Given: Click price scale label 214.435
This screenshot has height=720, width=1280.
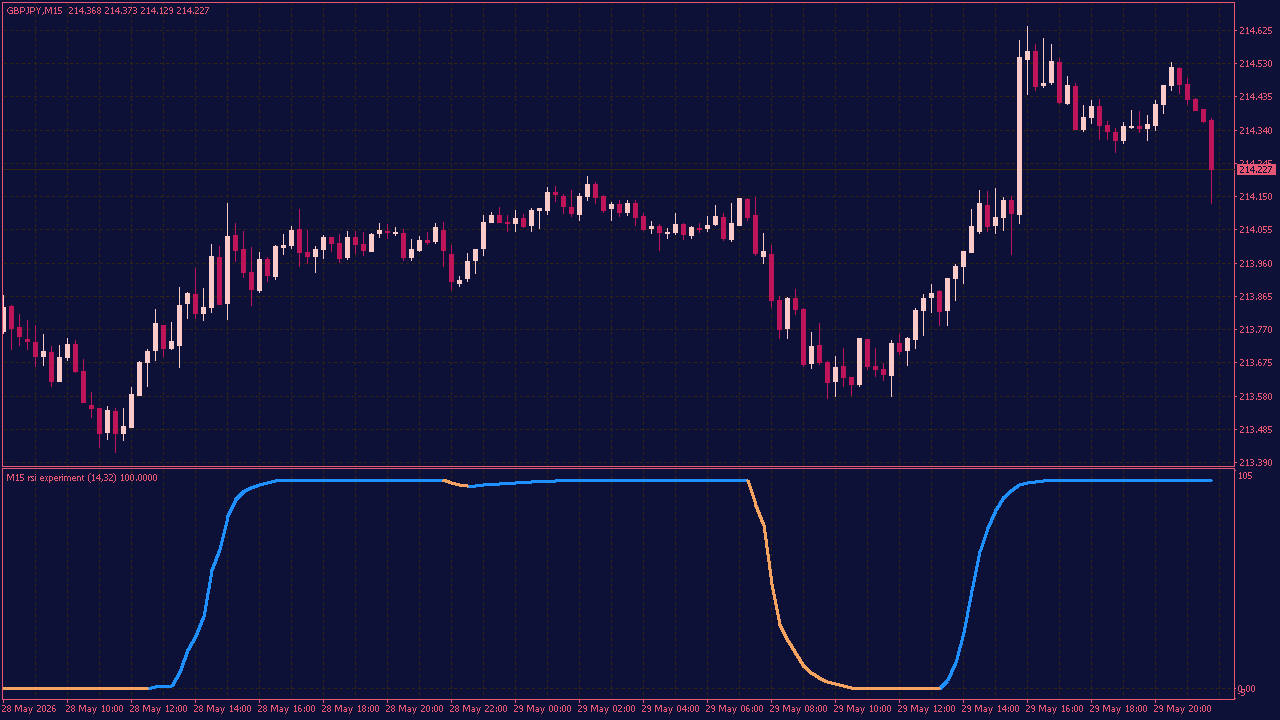Looking at the screenshot, I should (1255, 97).
